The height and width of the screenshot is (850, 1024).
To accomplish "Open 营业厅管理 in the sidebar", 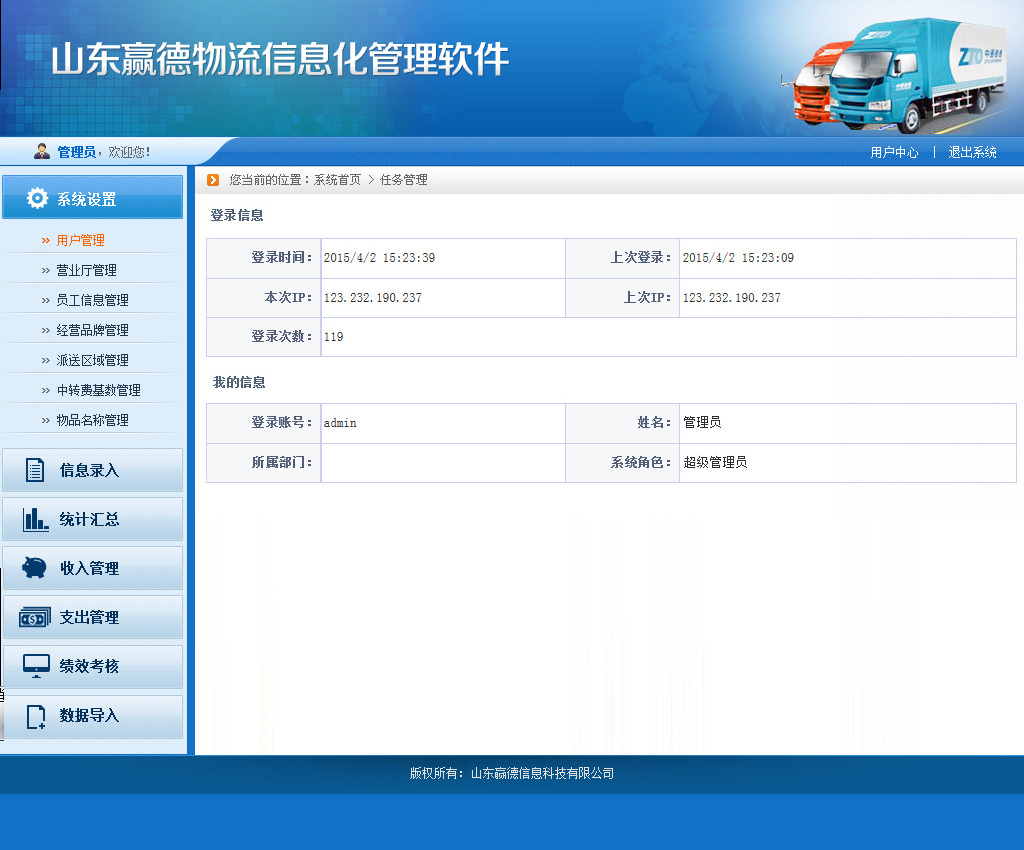I will click(86, 270).
